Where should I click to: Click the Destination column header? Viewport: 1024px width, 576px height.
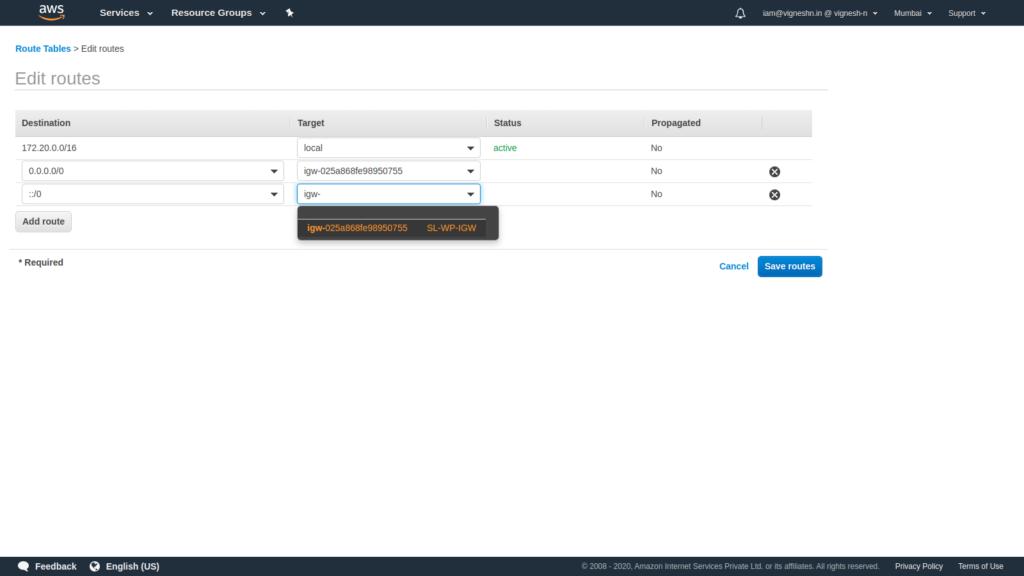click(x=46, y=123)
